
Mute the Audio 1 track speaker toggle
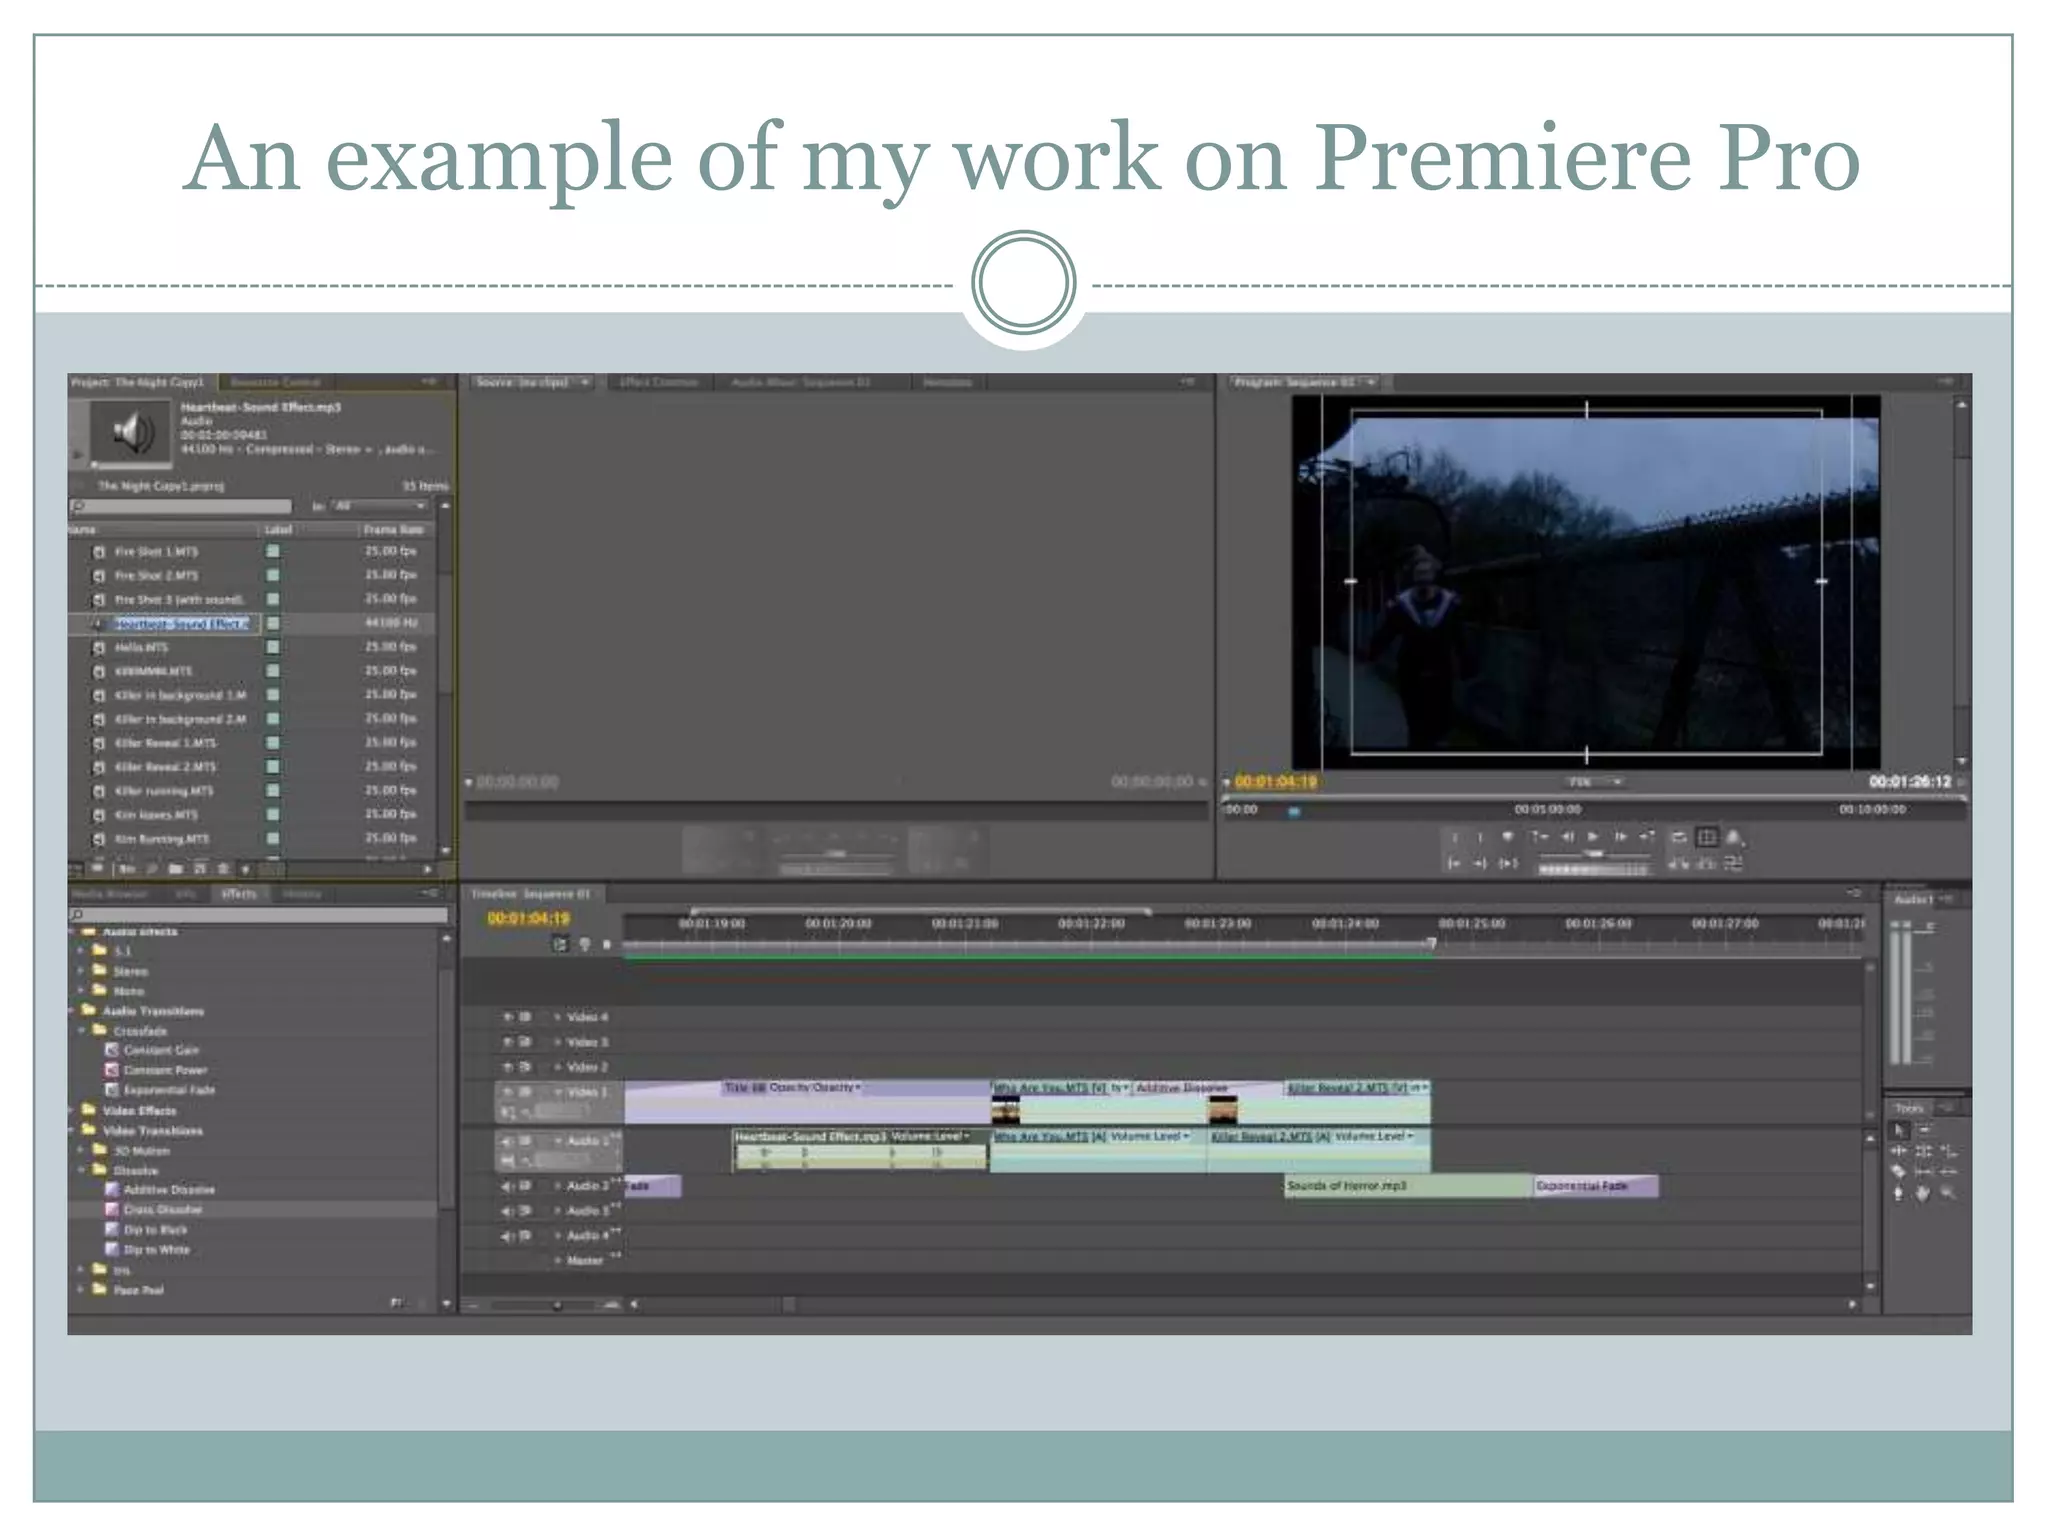[x=508, y=1141]
